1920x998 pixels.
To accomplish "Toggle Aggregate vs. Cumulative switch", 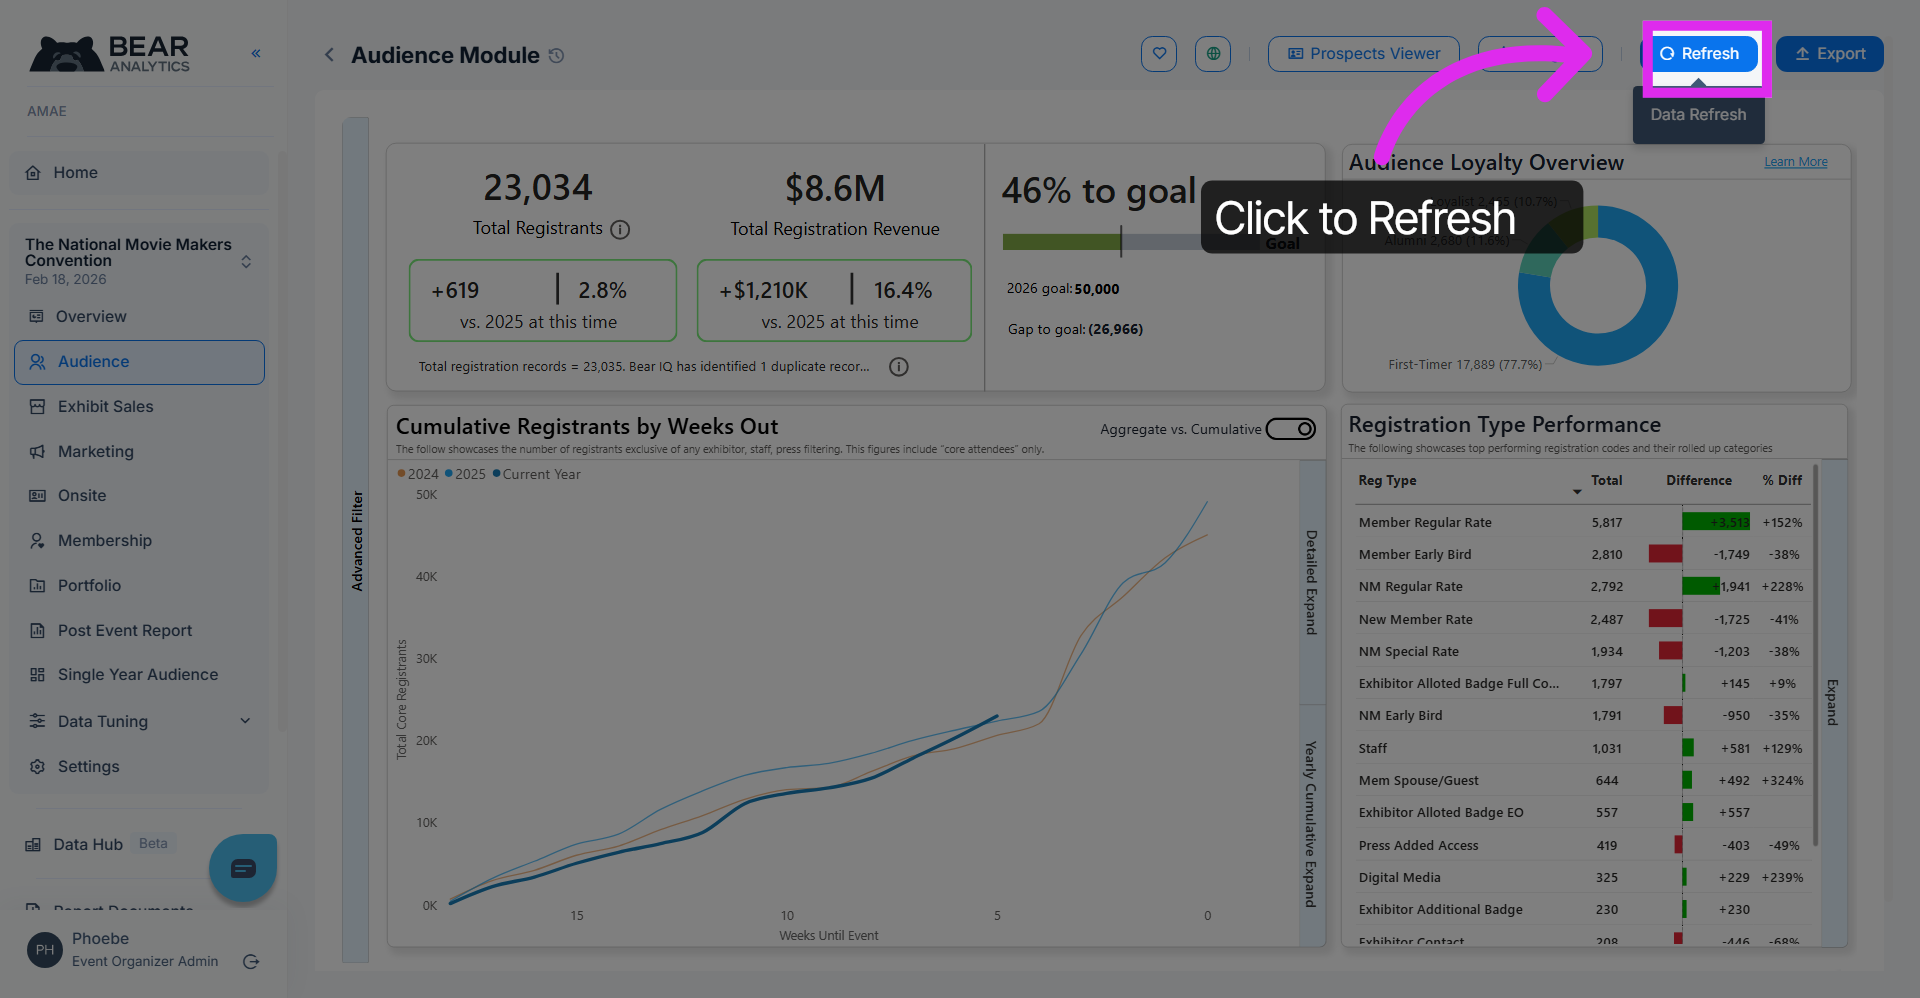I will click(1291, 429).
